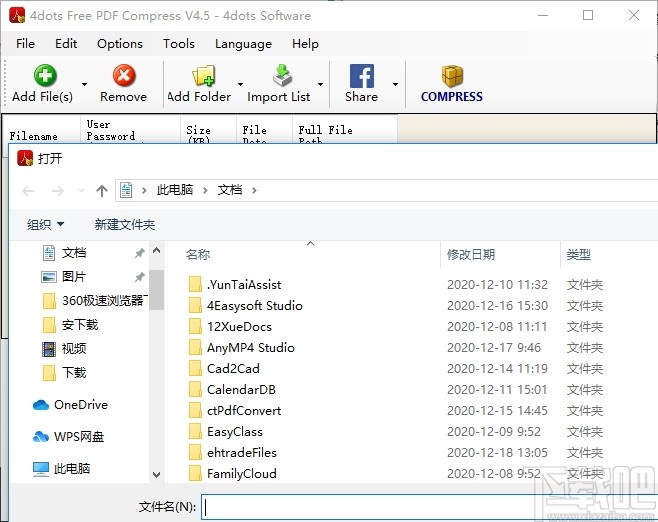The image size is (658, 522).
Task: Click the ctPdfConvert folder icon
Action: tap(195, 410)
